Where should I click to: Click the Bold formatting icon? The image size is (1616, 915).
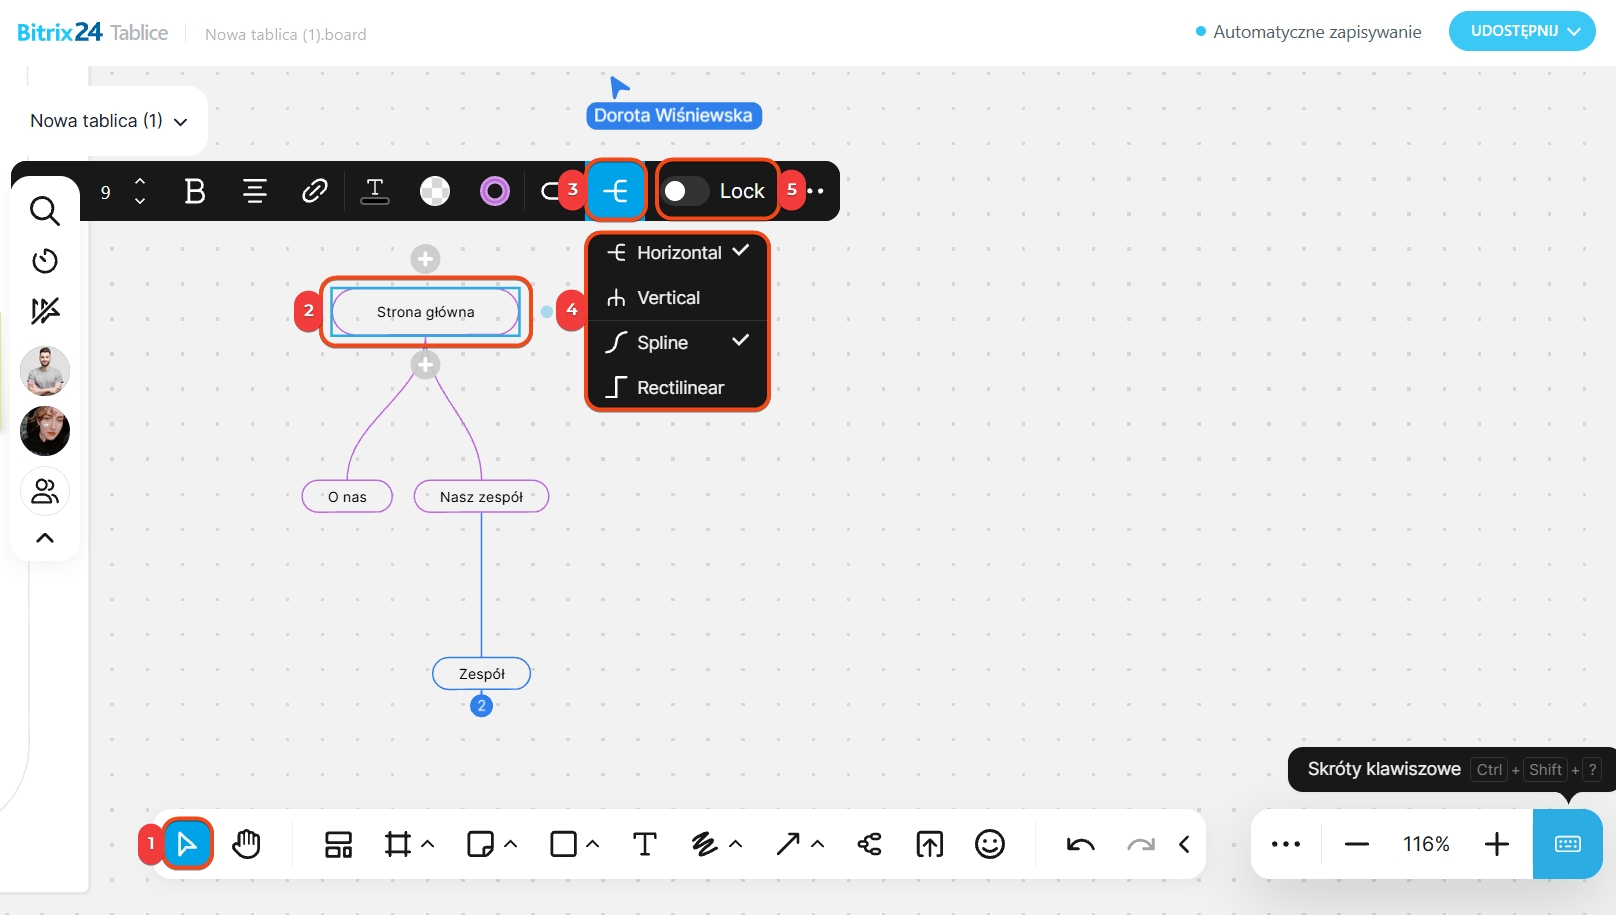[195, 191]
